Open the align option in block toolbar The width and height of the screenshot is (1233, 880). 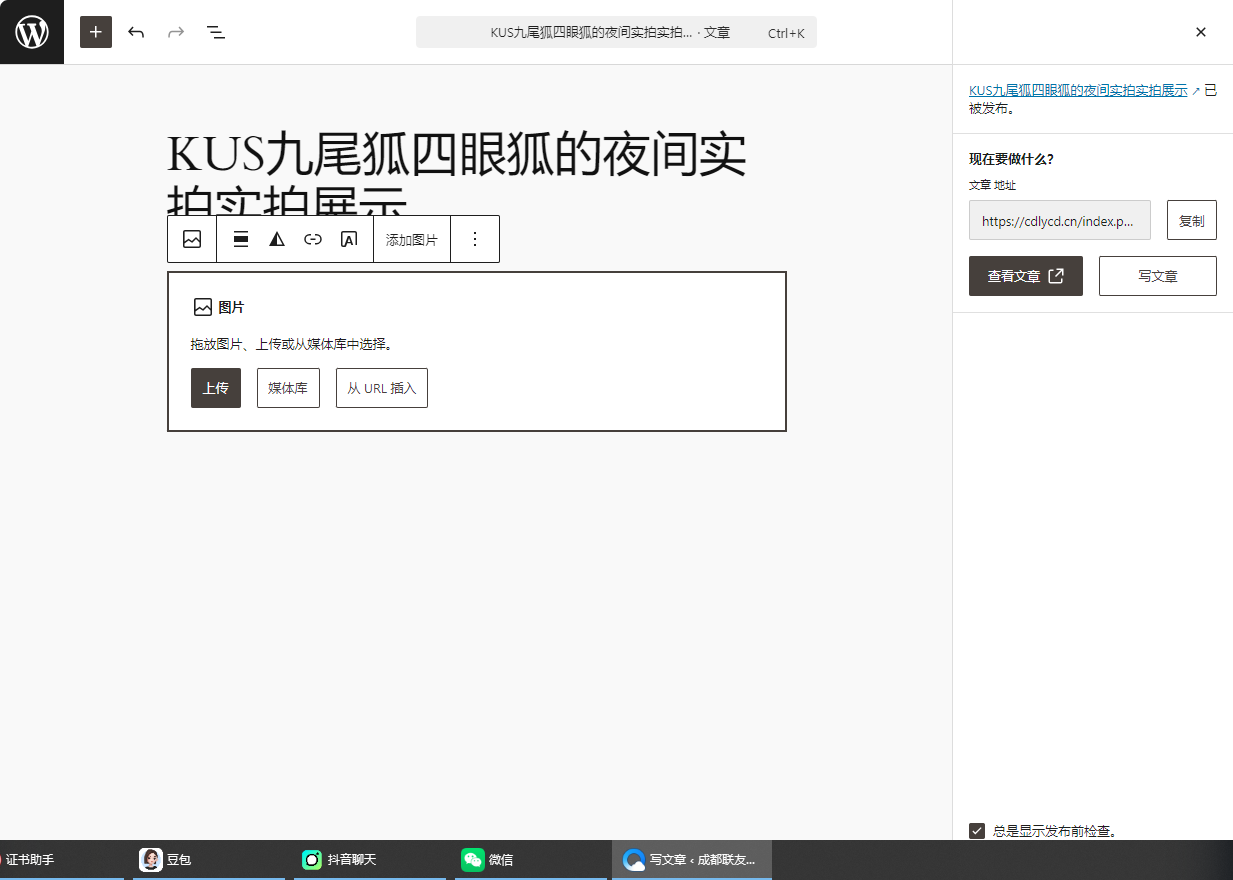pyautogui.click(x=241, y=239)
